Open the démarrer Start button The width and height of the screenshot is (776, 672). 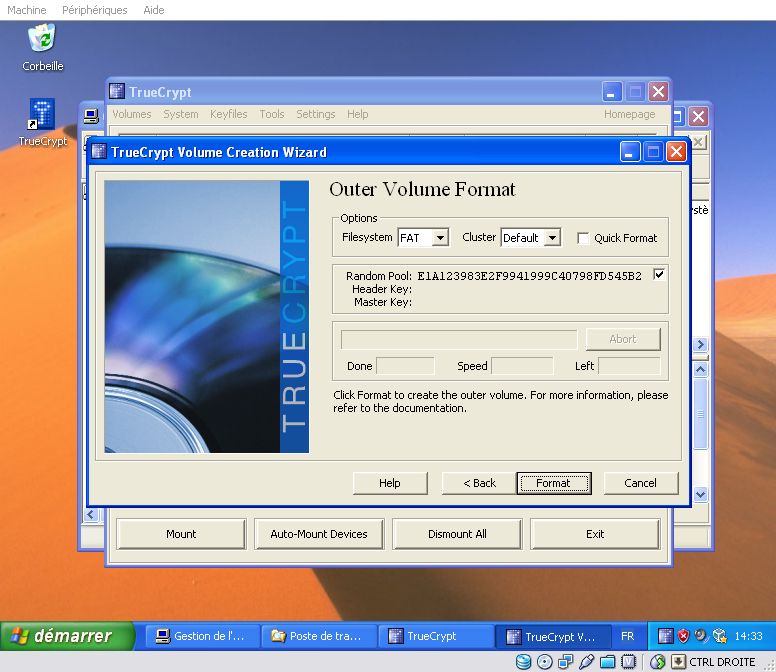tap(67, 636)
